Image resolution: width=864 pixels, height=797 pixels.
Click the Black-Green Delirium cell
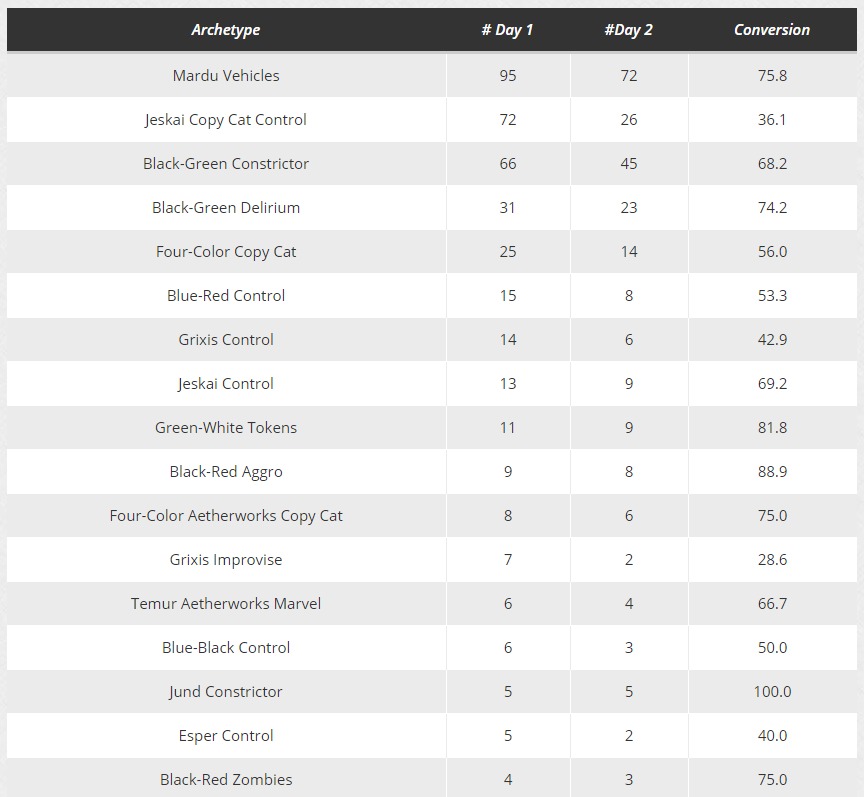pyautogui.click(x=226, y=208)
